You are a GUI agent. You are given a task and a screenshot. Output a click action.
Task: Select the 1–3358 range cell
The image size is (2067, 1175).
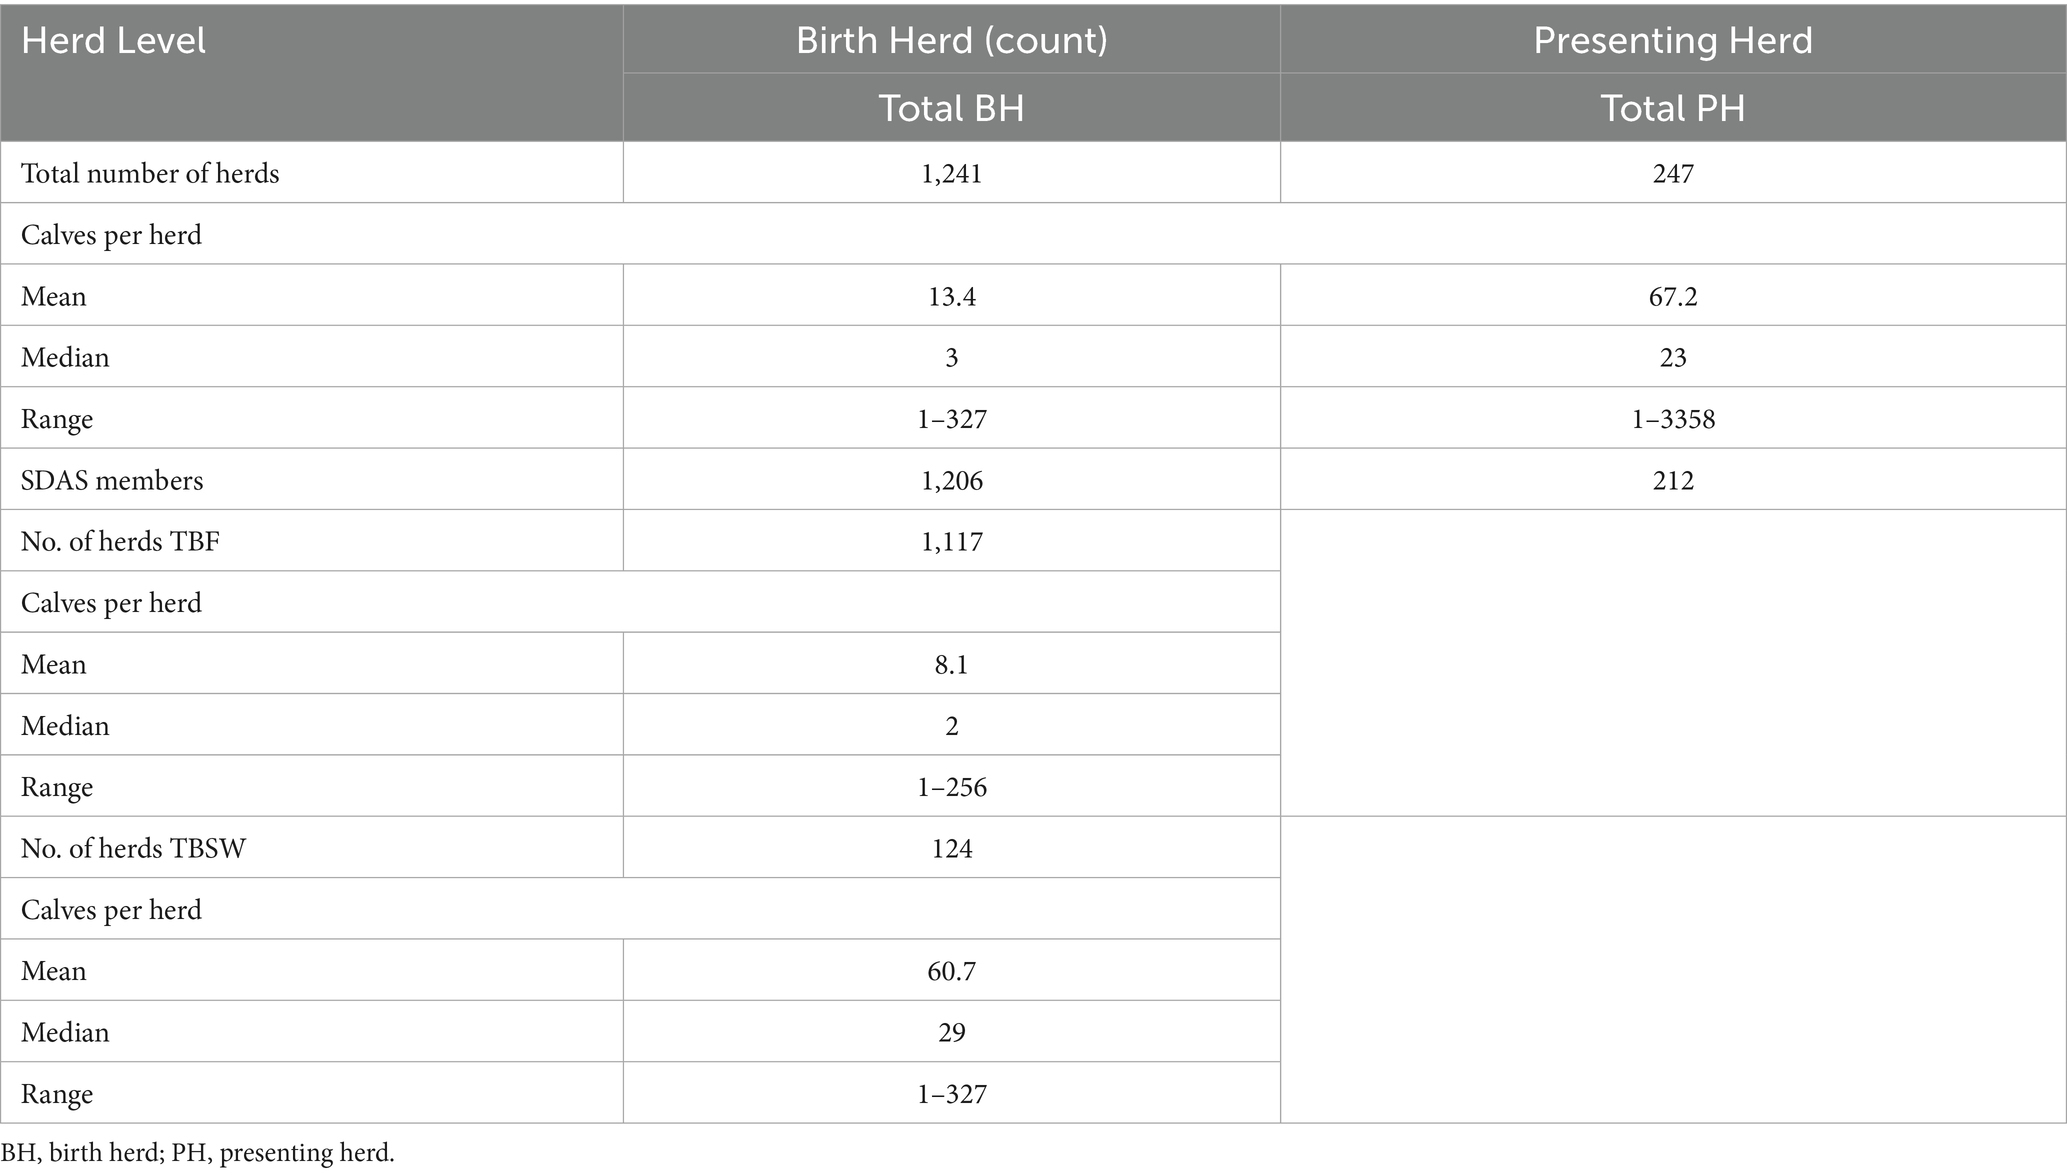[x=1672, y=419]
